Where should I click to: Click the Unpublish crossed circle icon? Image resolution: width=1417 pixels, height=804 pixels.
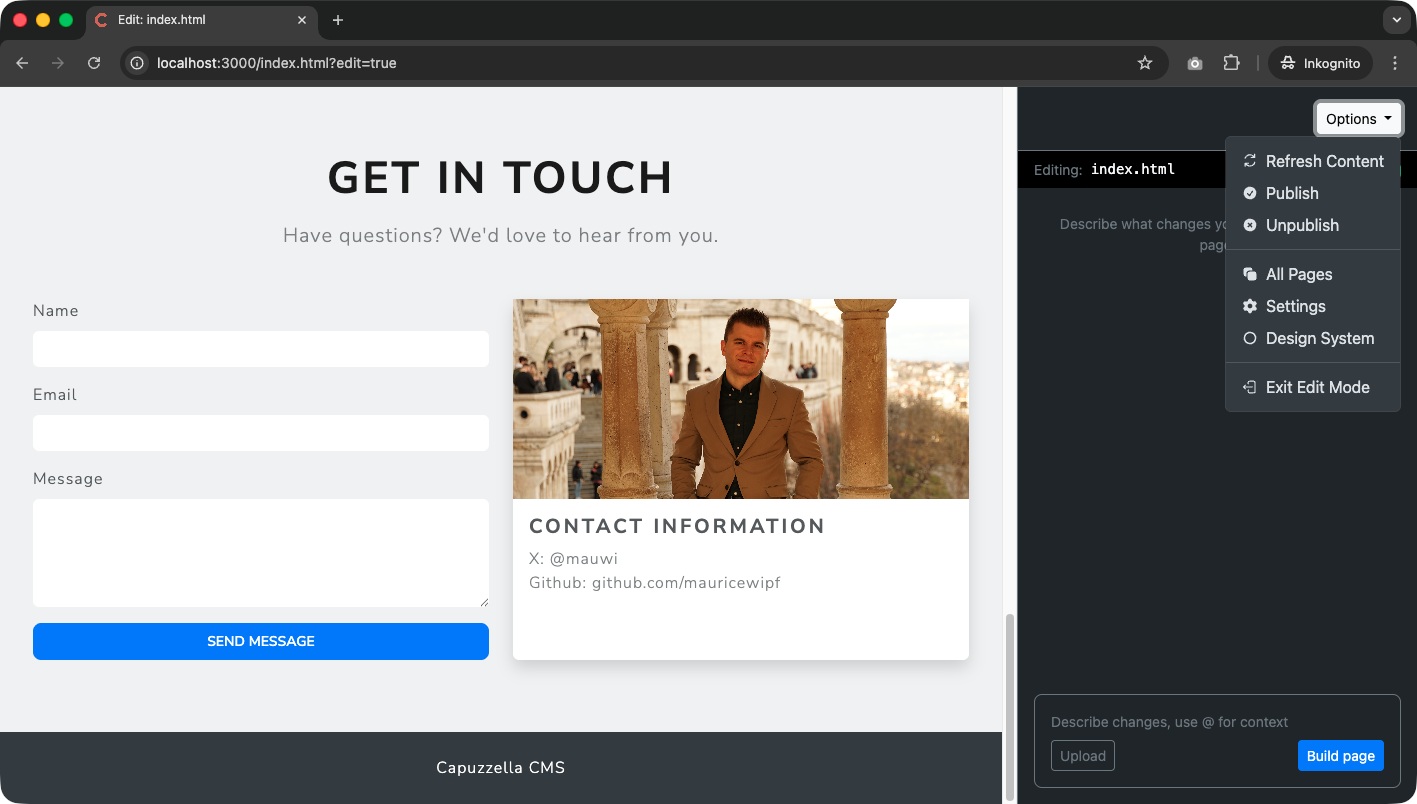pos(1249,225)
